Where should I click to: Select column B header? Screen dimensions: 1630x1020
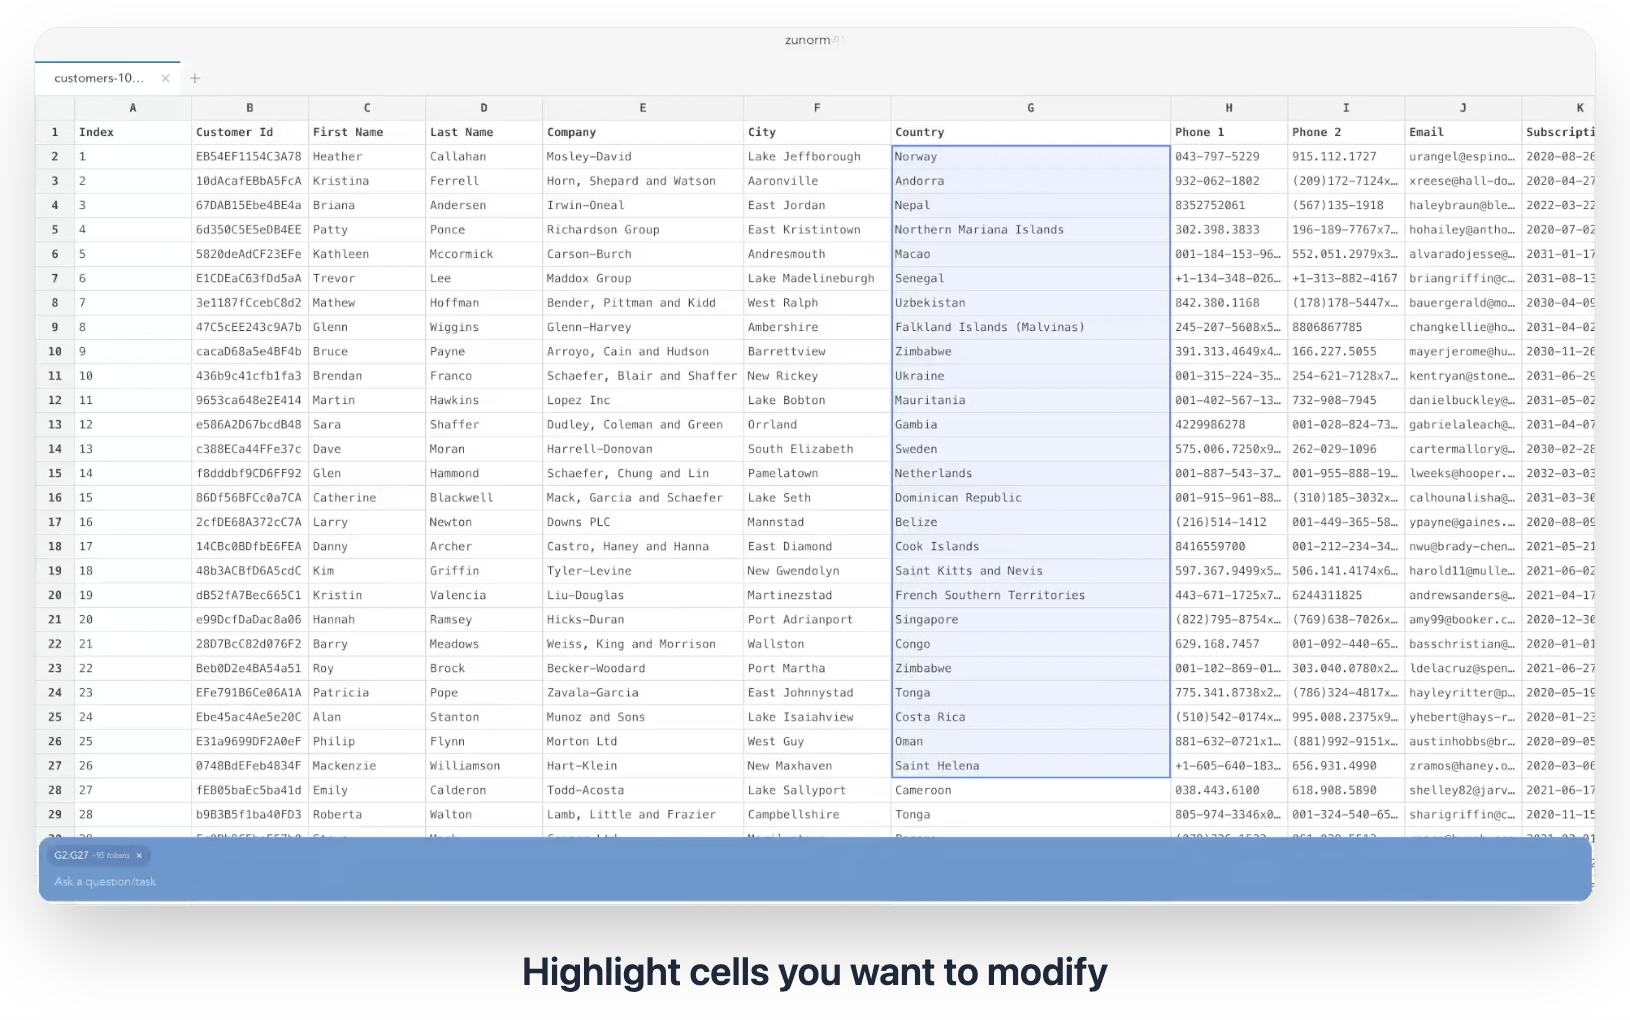250,108
